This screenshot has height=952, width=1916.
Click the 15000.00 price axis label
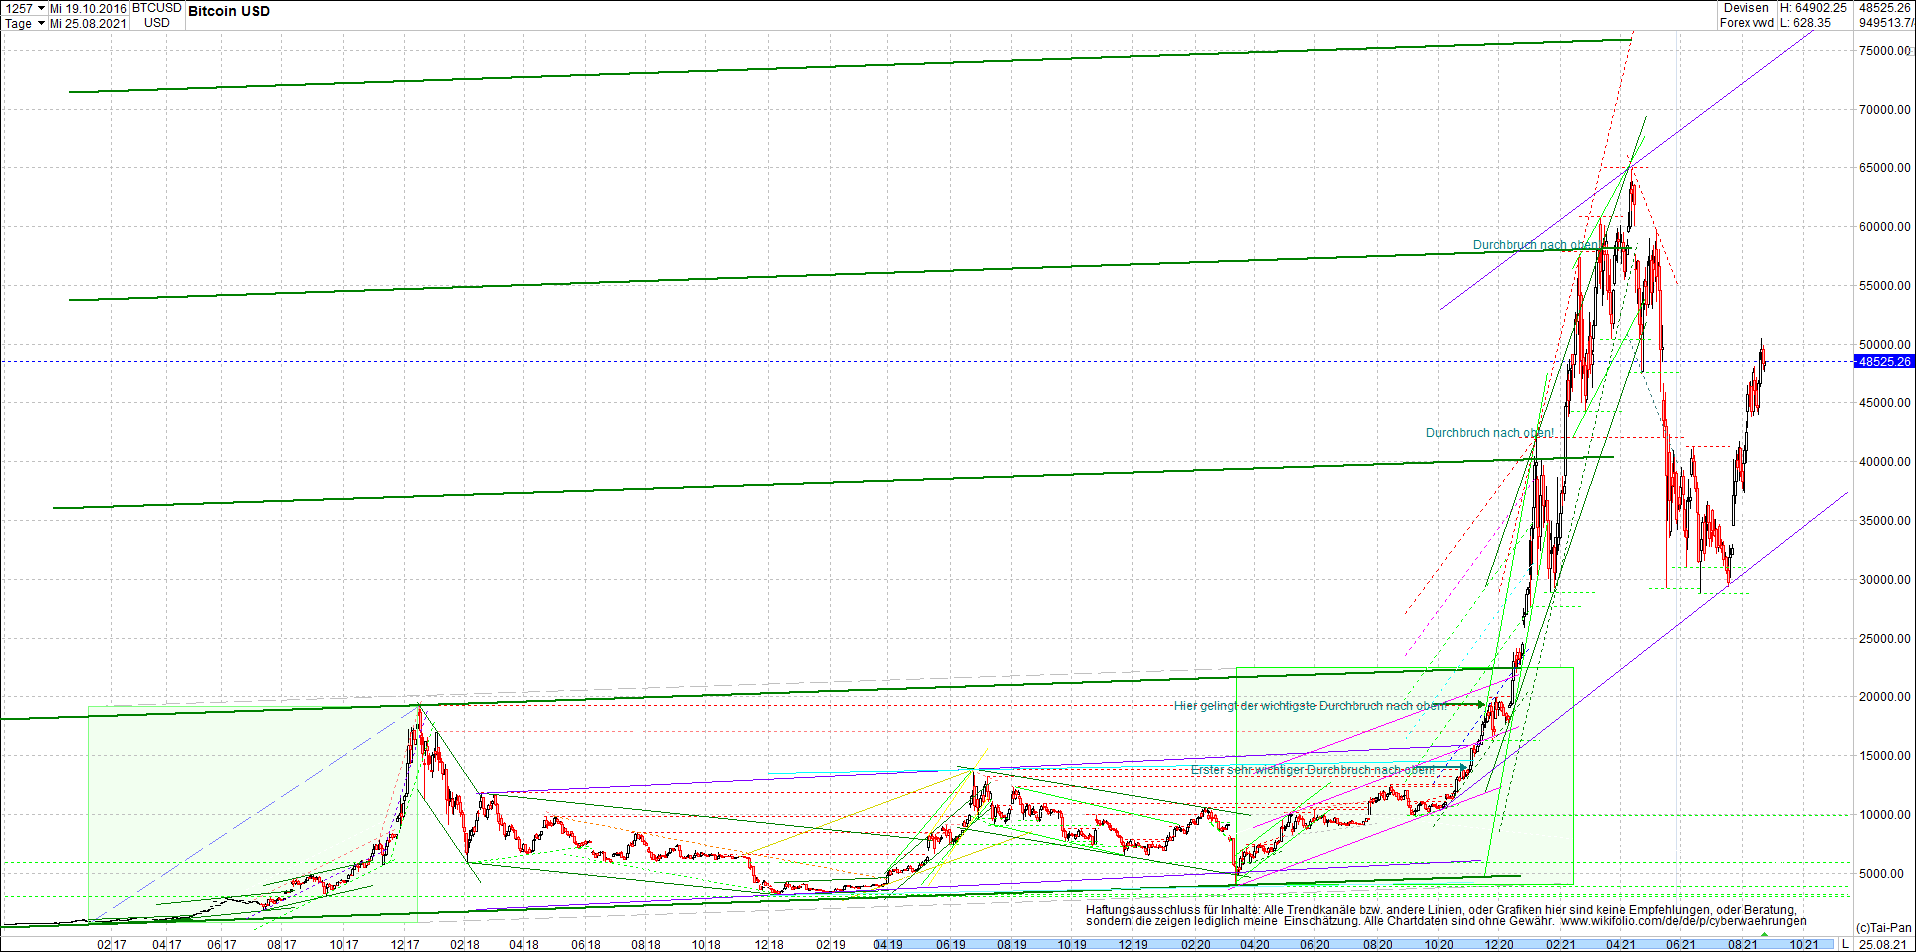click(x=1885, y=756)
